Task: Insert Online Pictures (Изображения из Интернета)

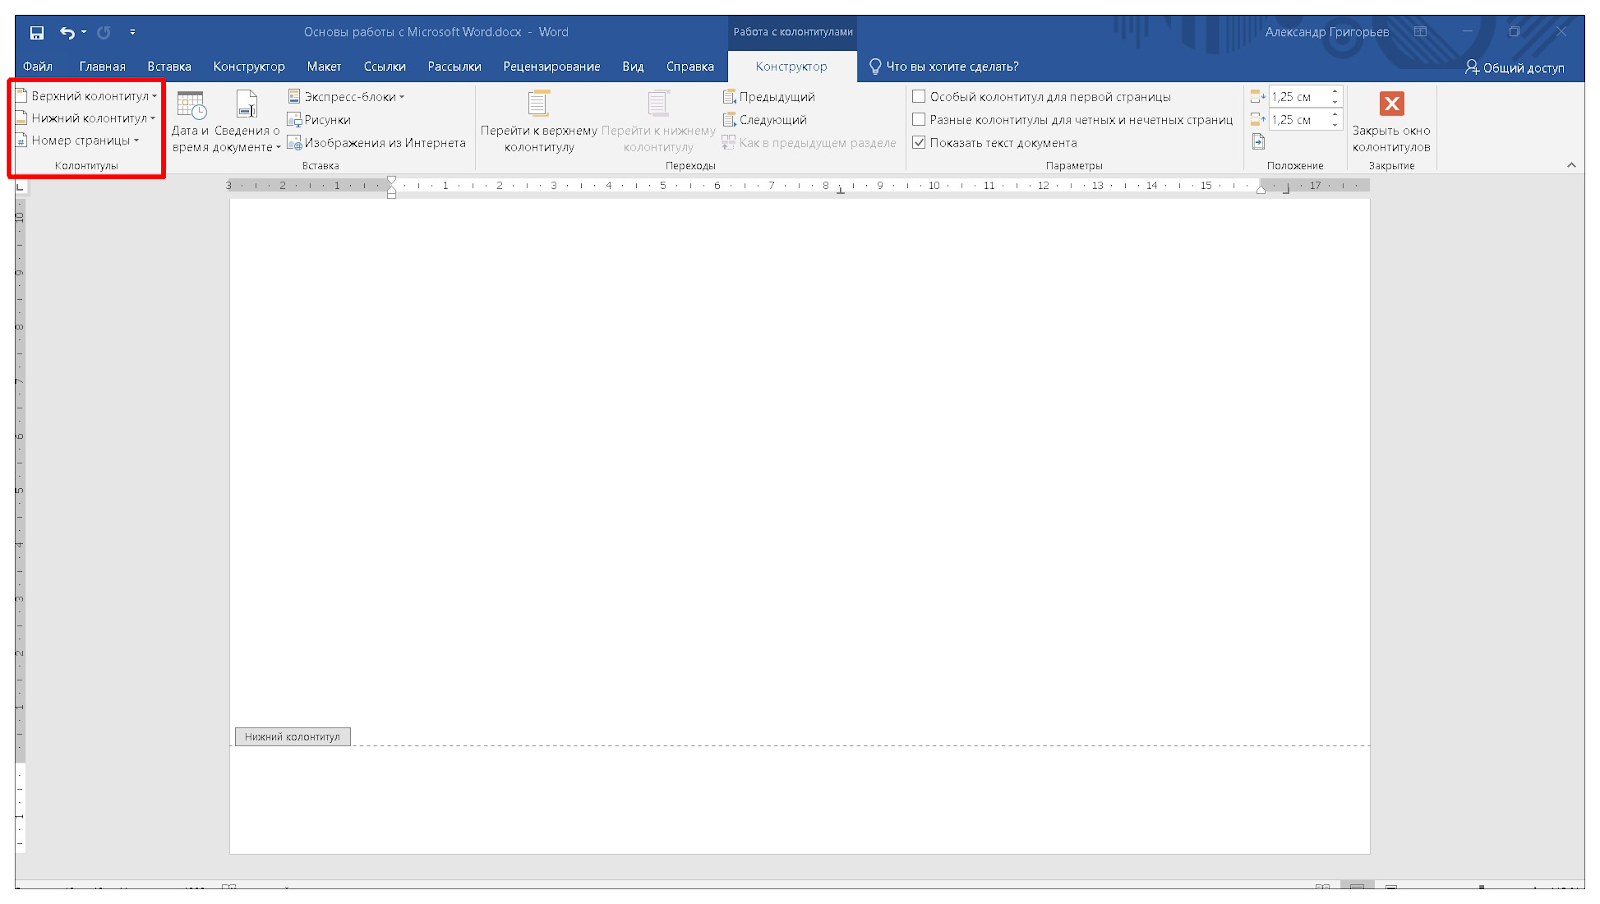Action: (376, 143)
